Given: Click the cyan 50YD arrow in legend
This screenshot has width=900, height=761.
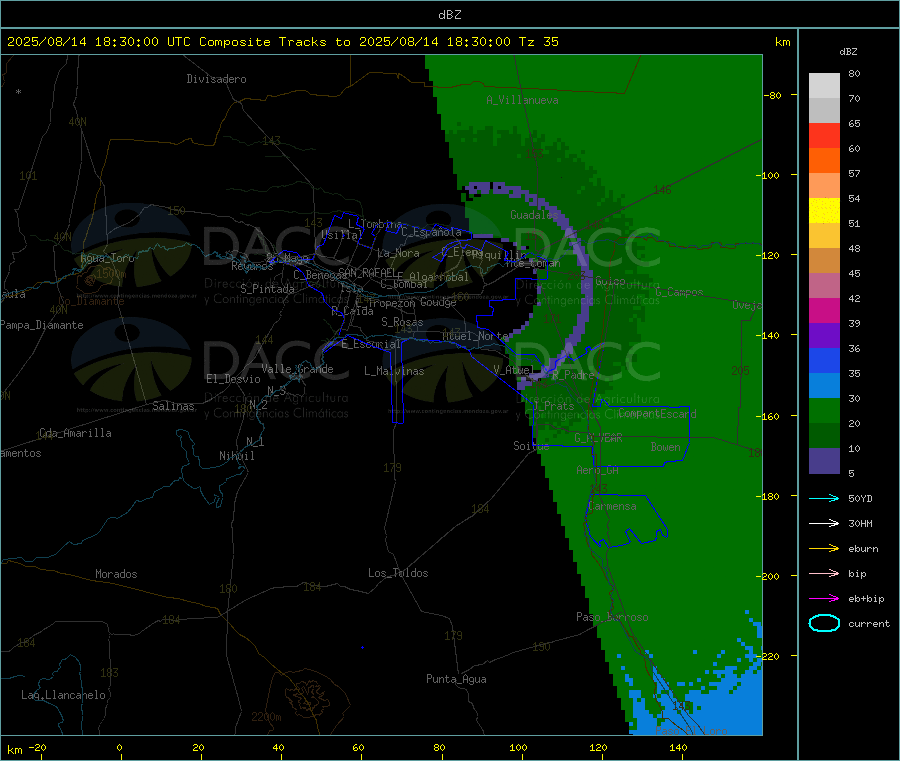Looking at the screenshot, I should [x=824, y=498].
